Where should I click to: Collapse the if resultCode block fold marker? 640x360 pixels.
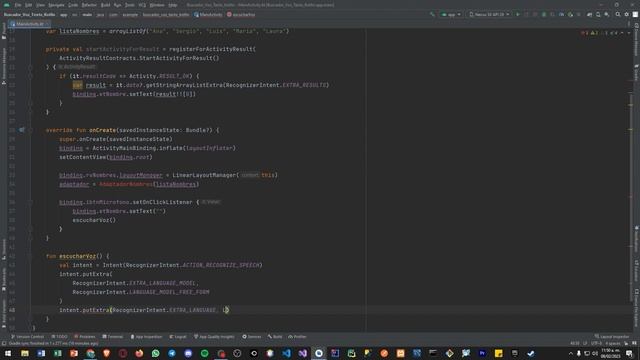[30, 76]
